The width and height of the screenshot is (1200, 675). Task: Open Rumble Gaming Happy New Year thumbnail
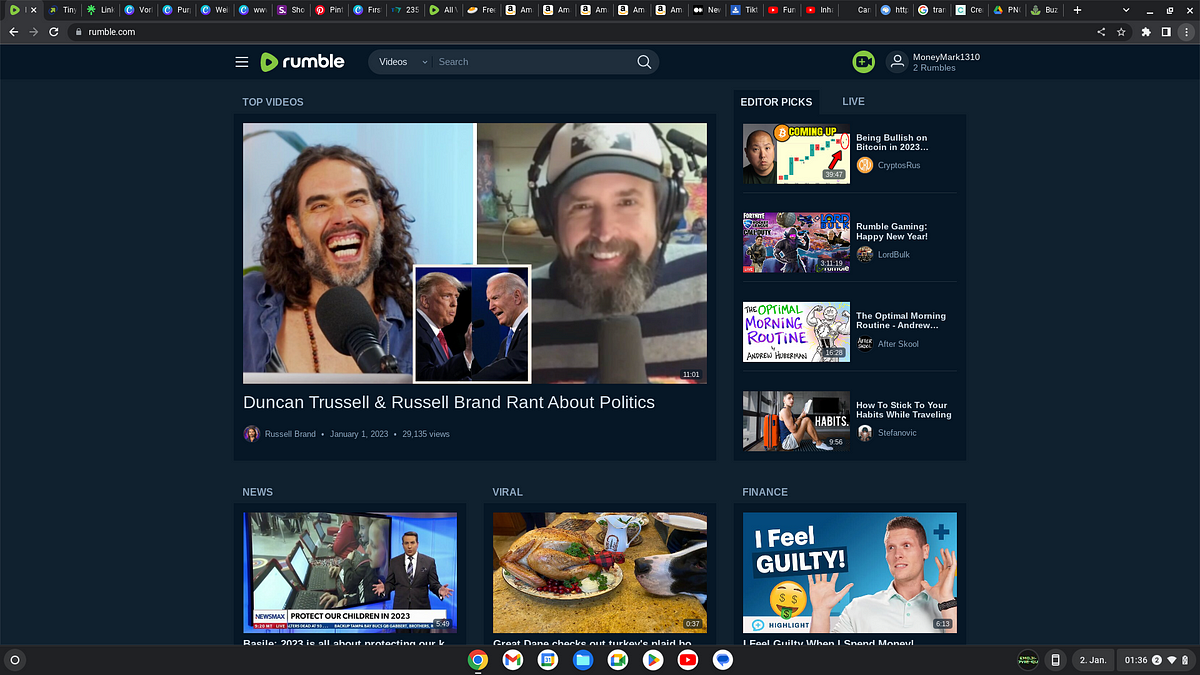[796, 242]
